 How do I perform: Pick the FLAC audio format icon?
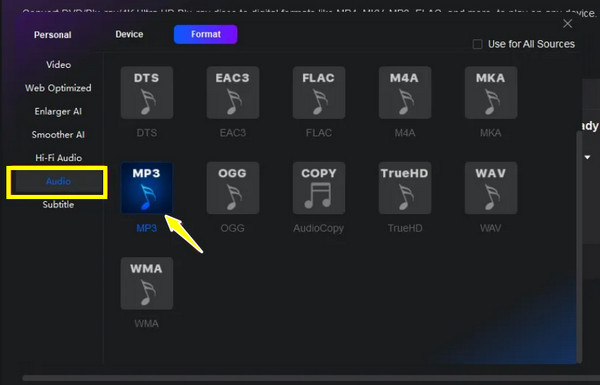tap(319, 93)
